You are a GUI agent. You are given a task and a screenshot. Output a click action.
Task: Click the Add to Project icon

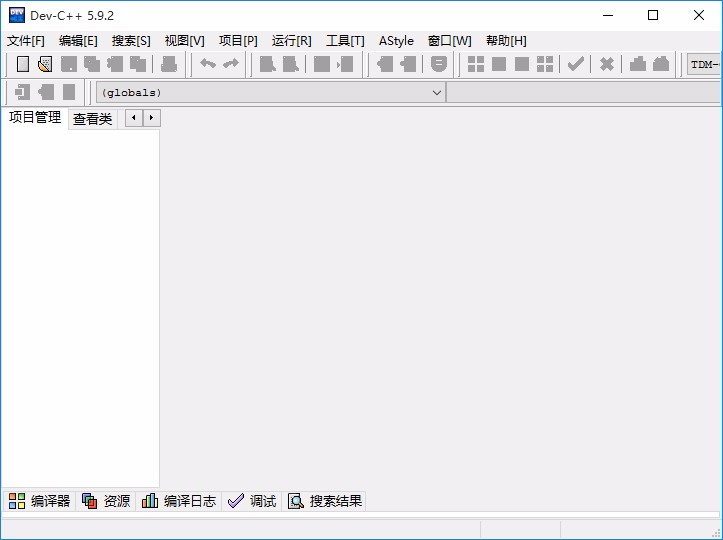coord(385,64)
